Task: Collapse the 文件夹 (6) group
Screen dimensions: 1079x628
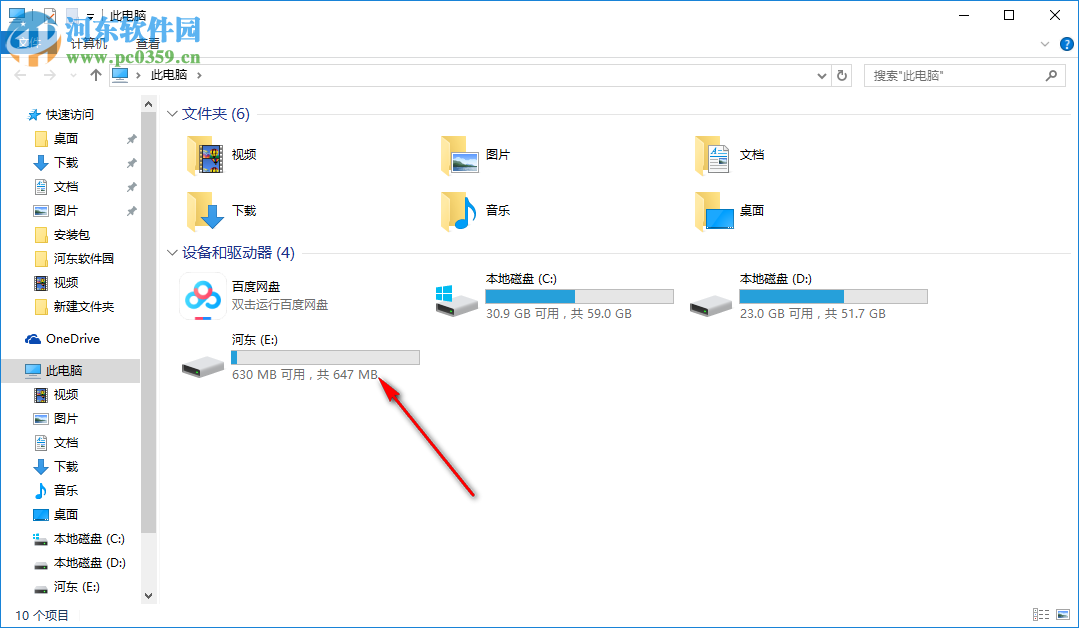Action: [x=172, y=114]
